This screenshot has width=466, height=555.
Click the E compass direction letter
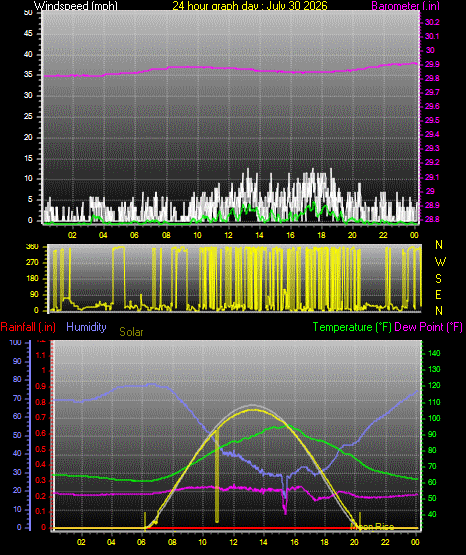[438, 294]
